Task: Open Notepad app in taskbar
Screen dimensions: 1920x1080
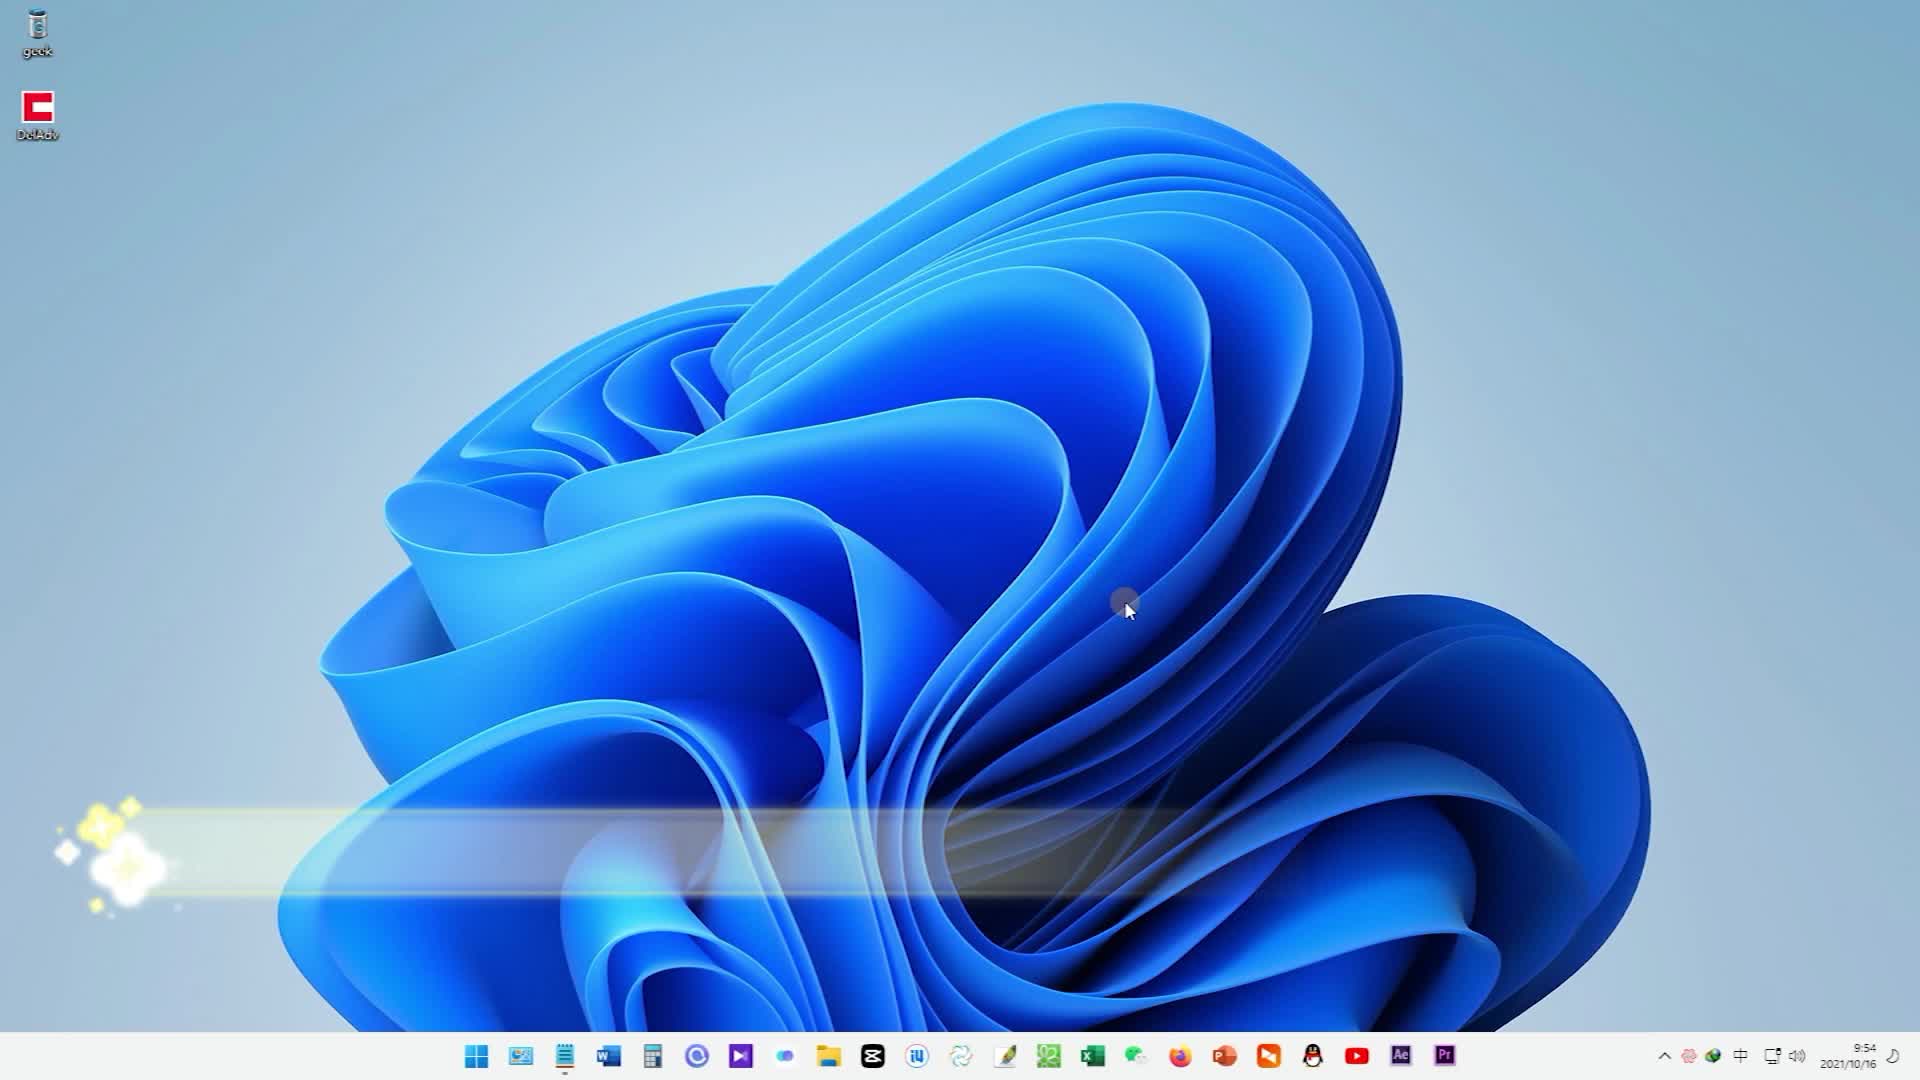Action: coord(564,1056)
